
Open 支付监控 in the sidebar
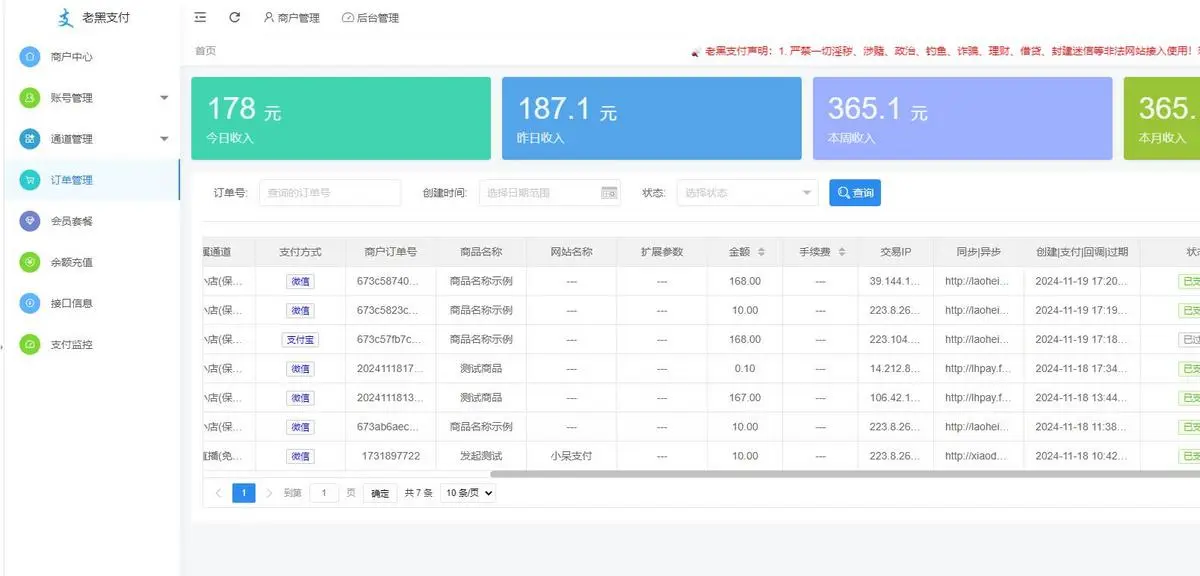click(70, 344)
